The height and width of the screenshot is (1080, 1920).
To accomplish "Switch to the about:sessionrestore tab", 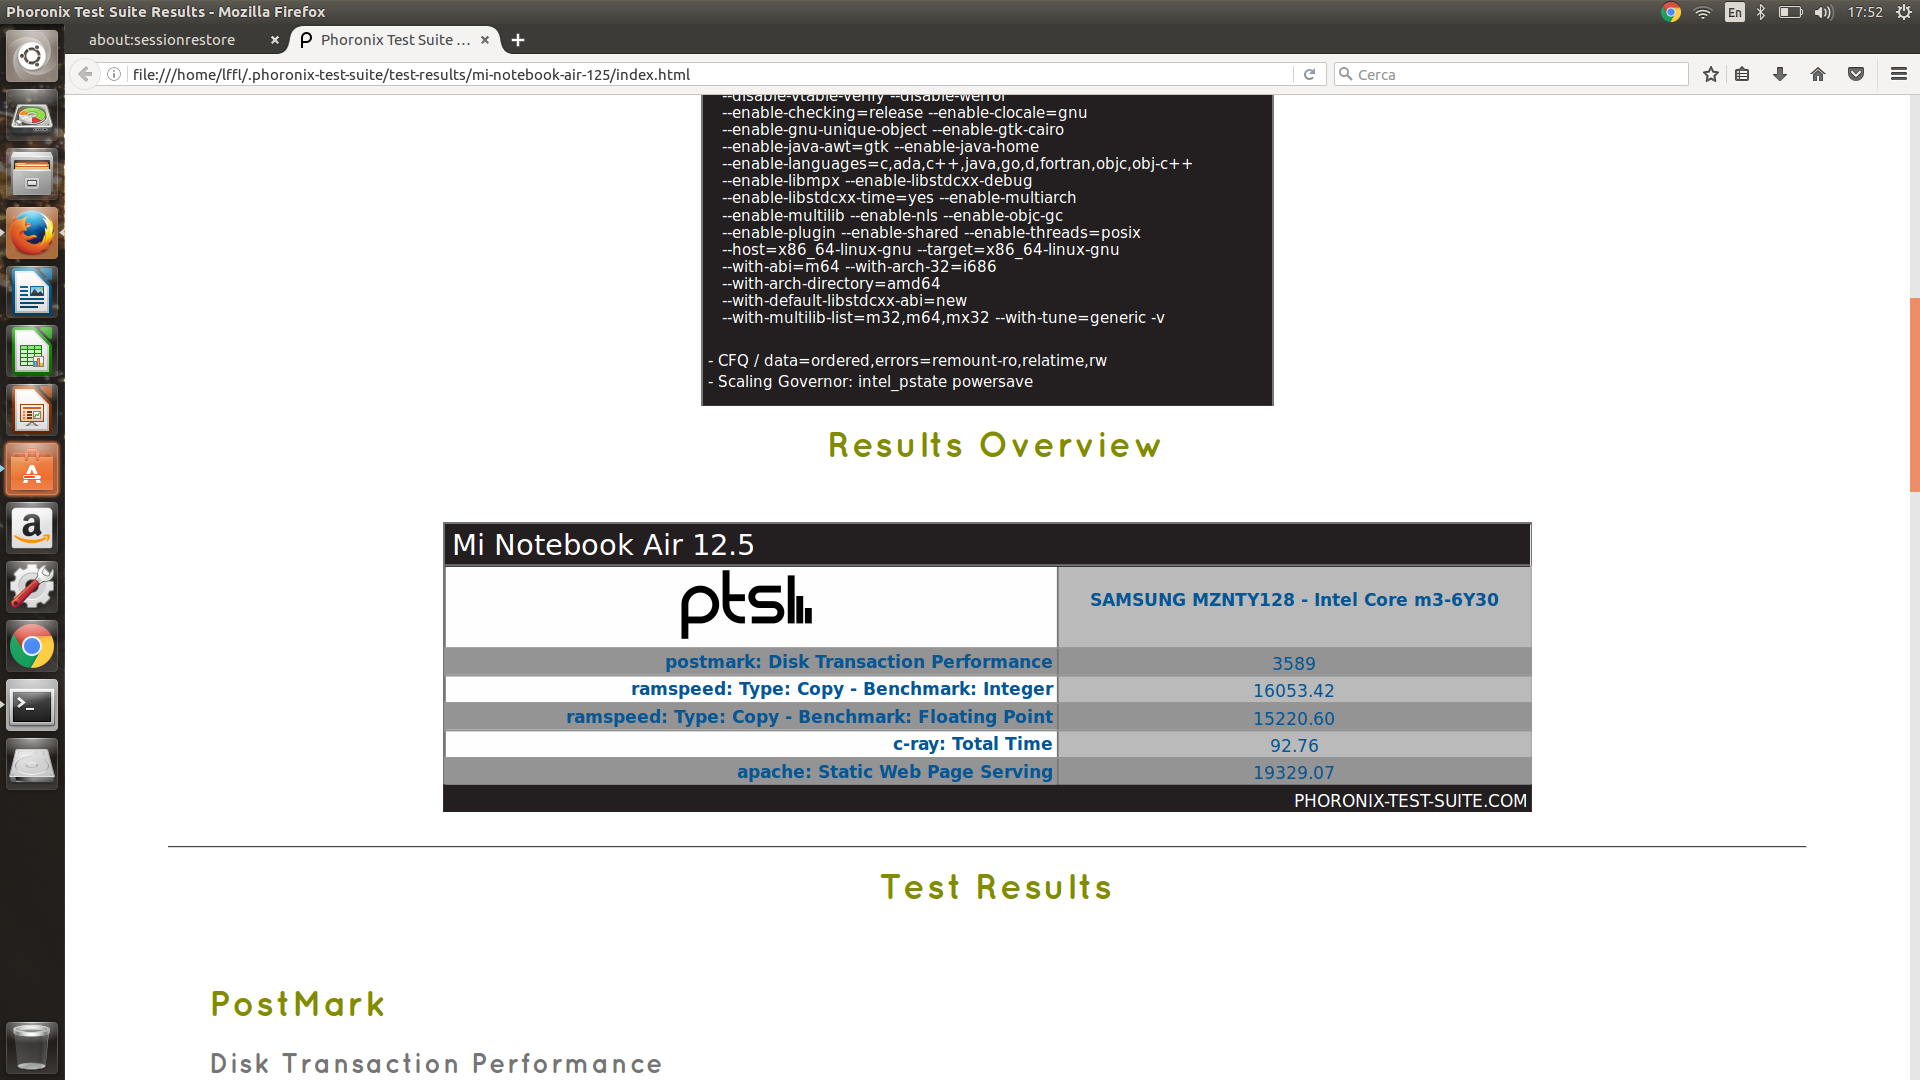I will pyautogui.click(x=162, y=40).
